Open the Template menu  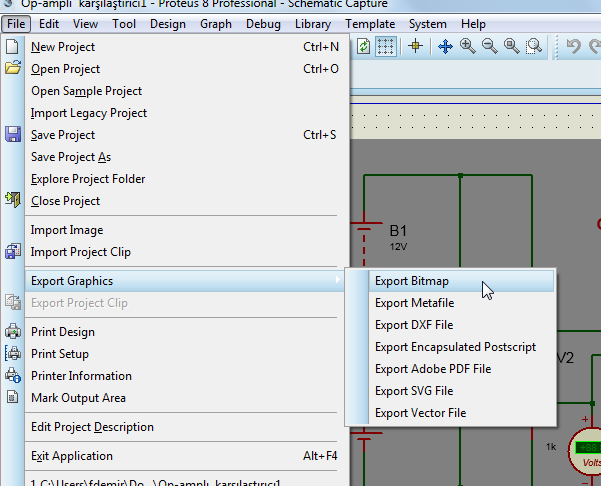tap(370, 24)
